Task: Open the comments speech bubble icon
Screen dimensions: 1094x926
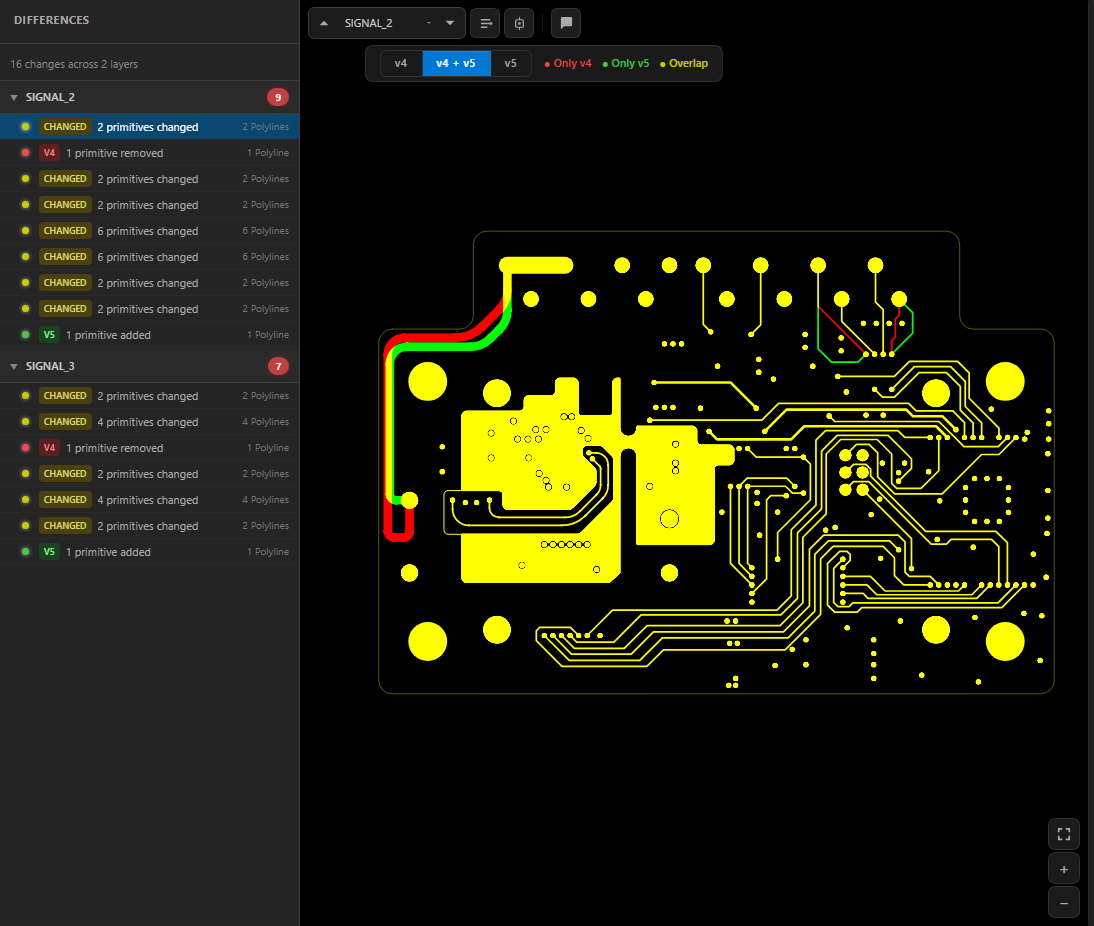Action: 566,23
